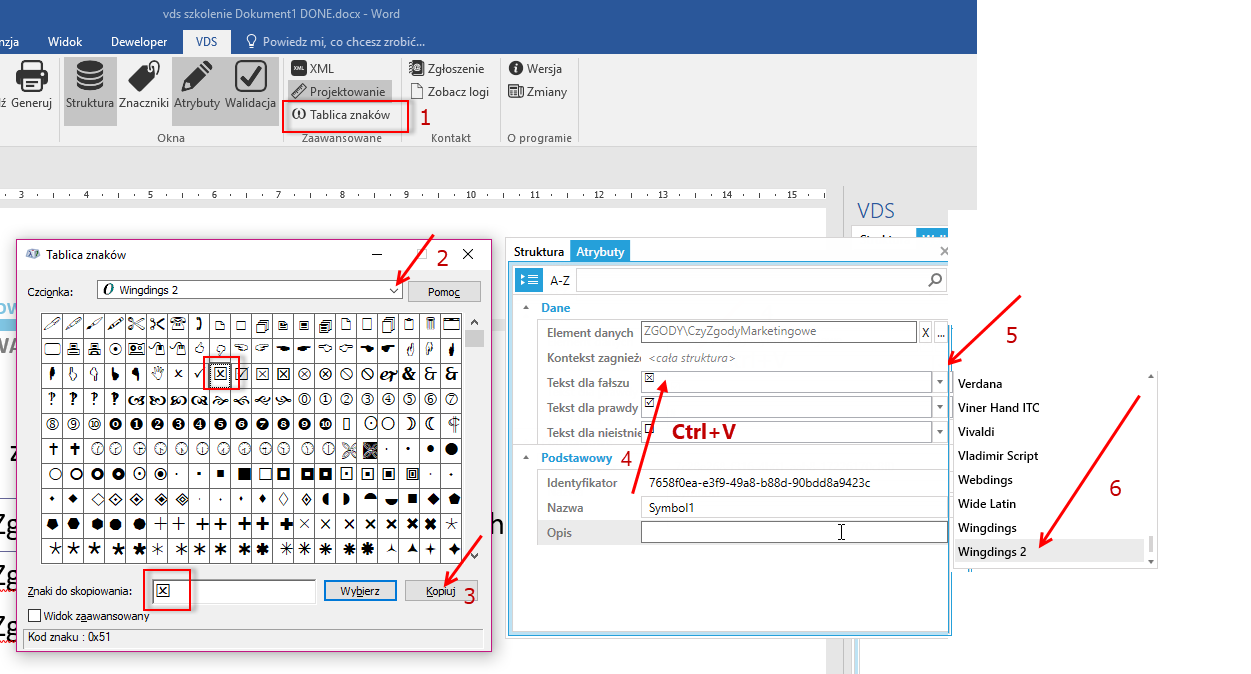1251x674 pixels.
Task: Expand Tekst dla fałszu dropdown arrow
Action: (x=939, y=381)
